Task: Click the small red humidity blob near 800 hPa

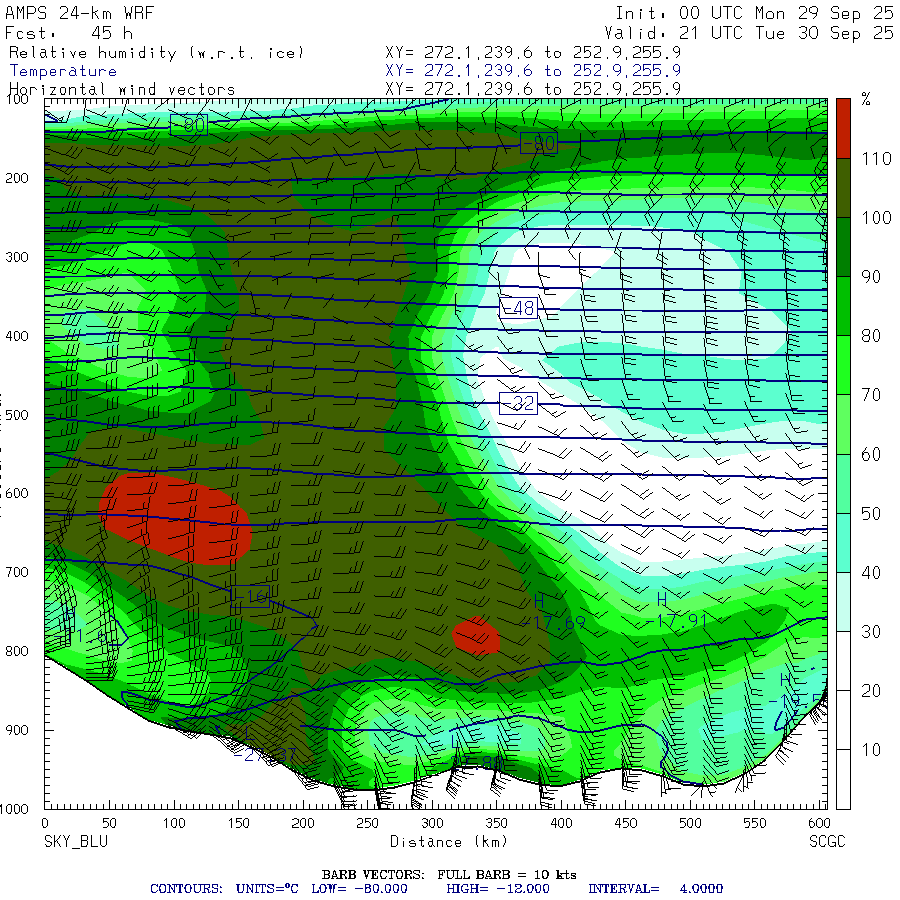Action: [x=476, y=636]
